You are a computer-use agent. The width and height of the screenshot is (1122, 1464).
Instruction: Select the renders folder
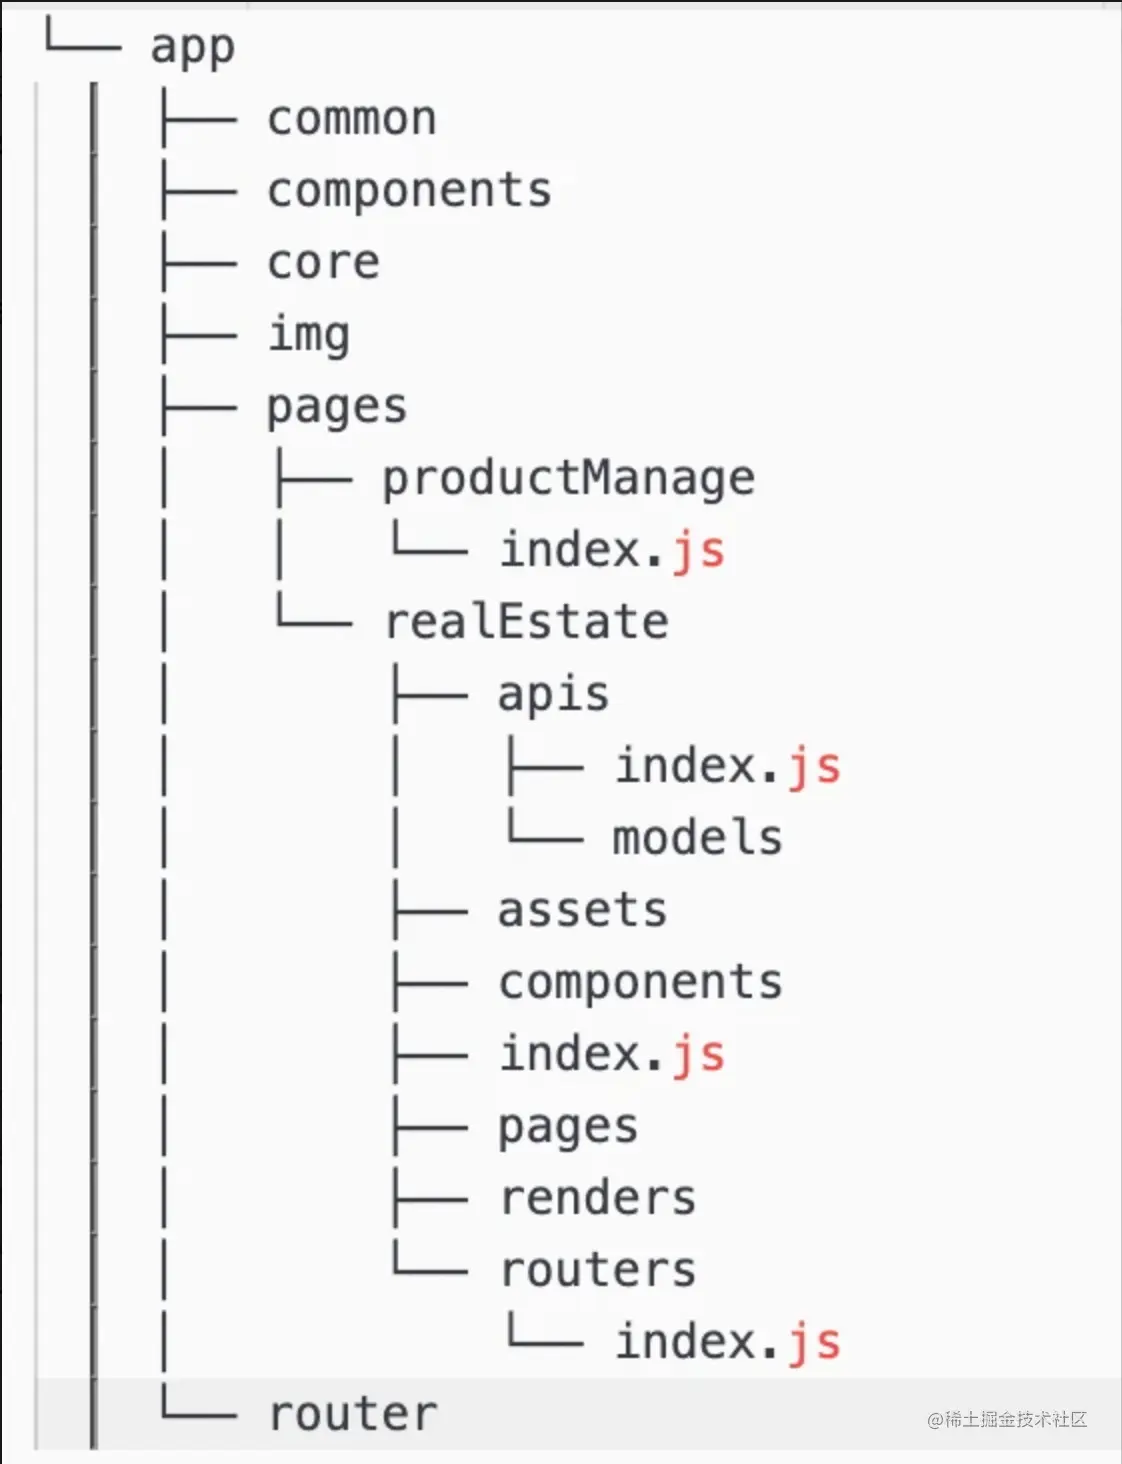click(x=597, y=1199)
